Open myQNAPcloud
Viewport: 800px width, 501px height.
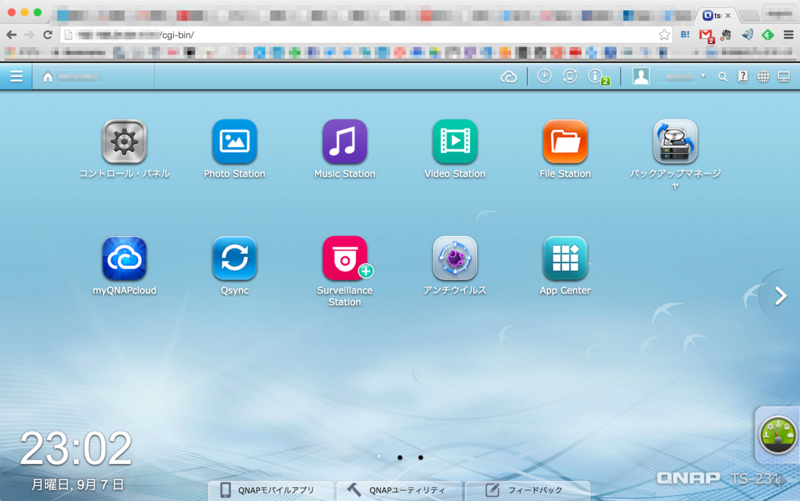click(124, 259)
